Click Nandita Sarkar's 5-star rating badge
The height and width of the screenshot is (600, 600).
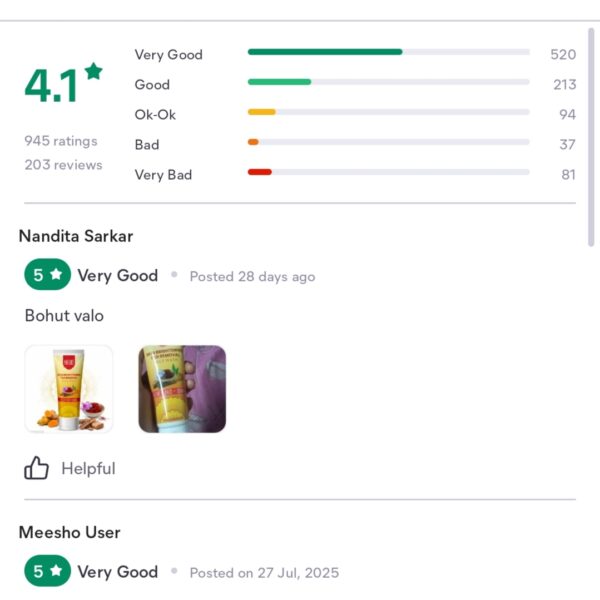tap(47, 274)
